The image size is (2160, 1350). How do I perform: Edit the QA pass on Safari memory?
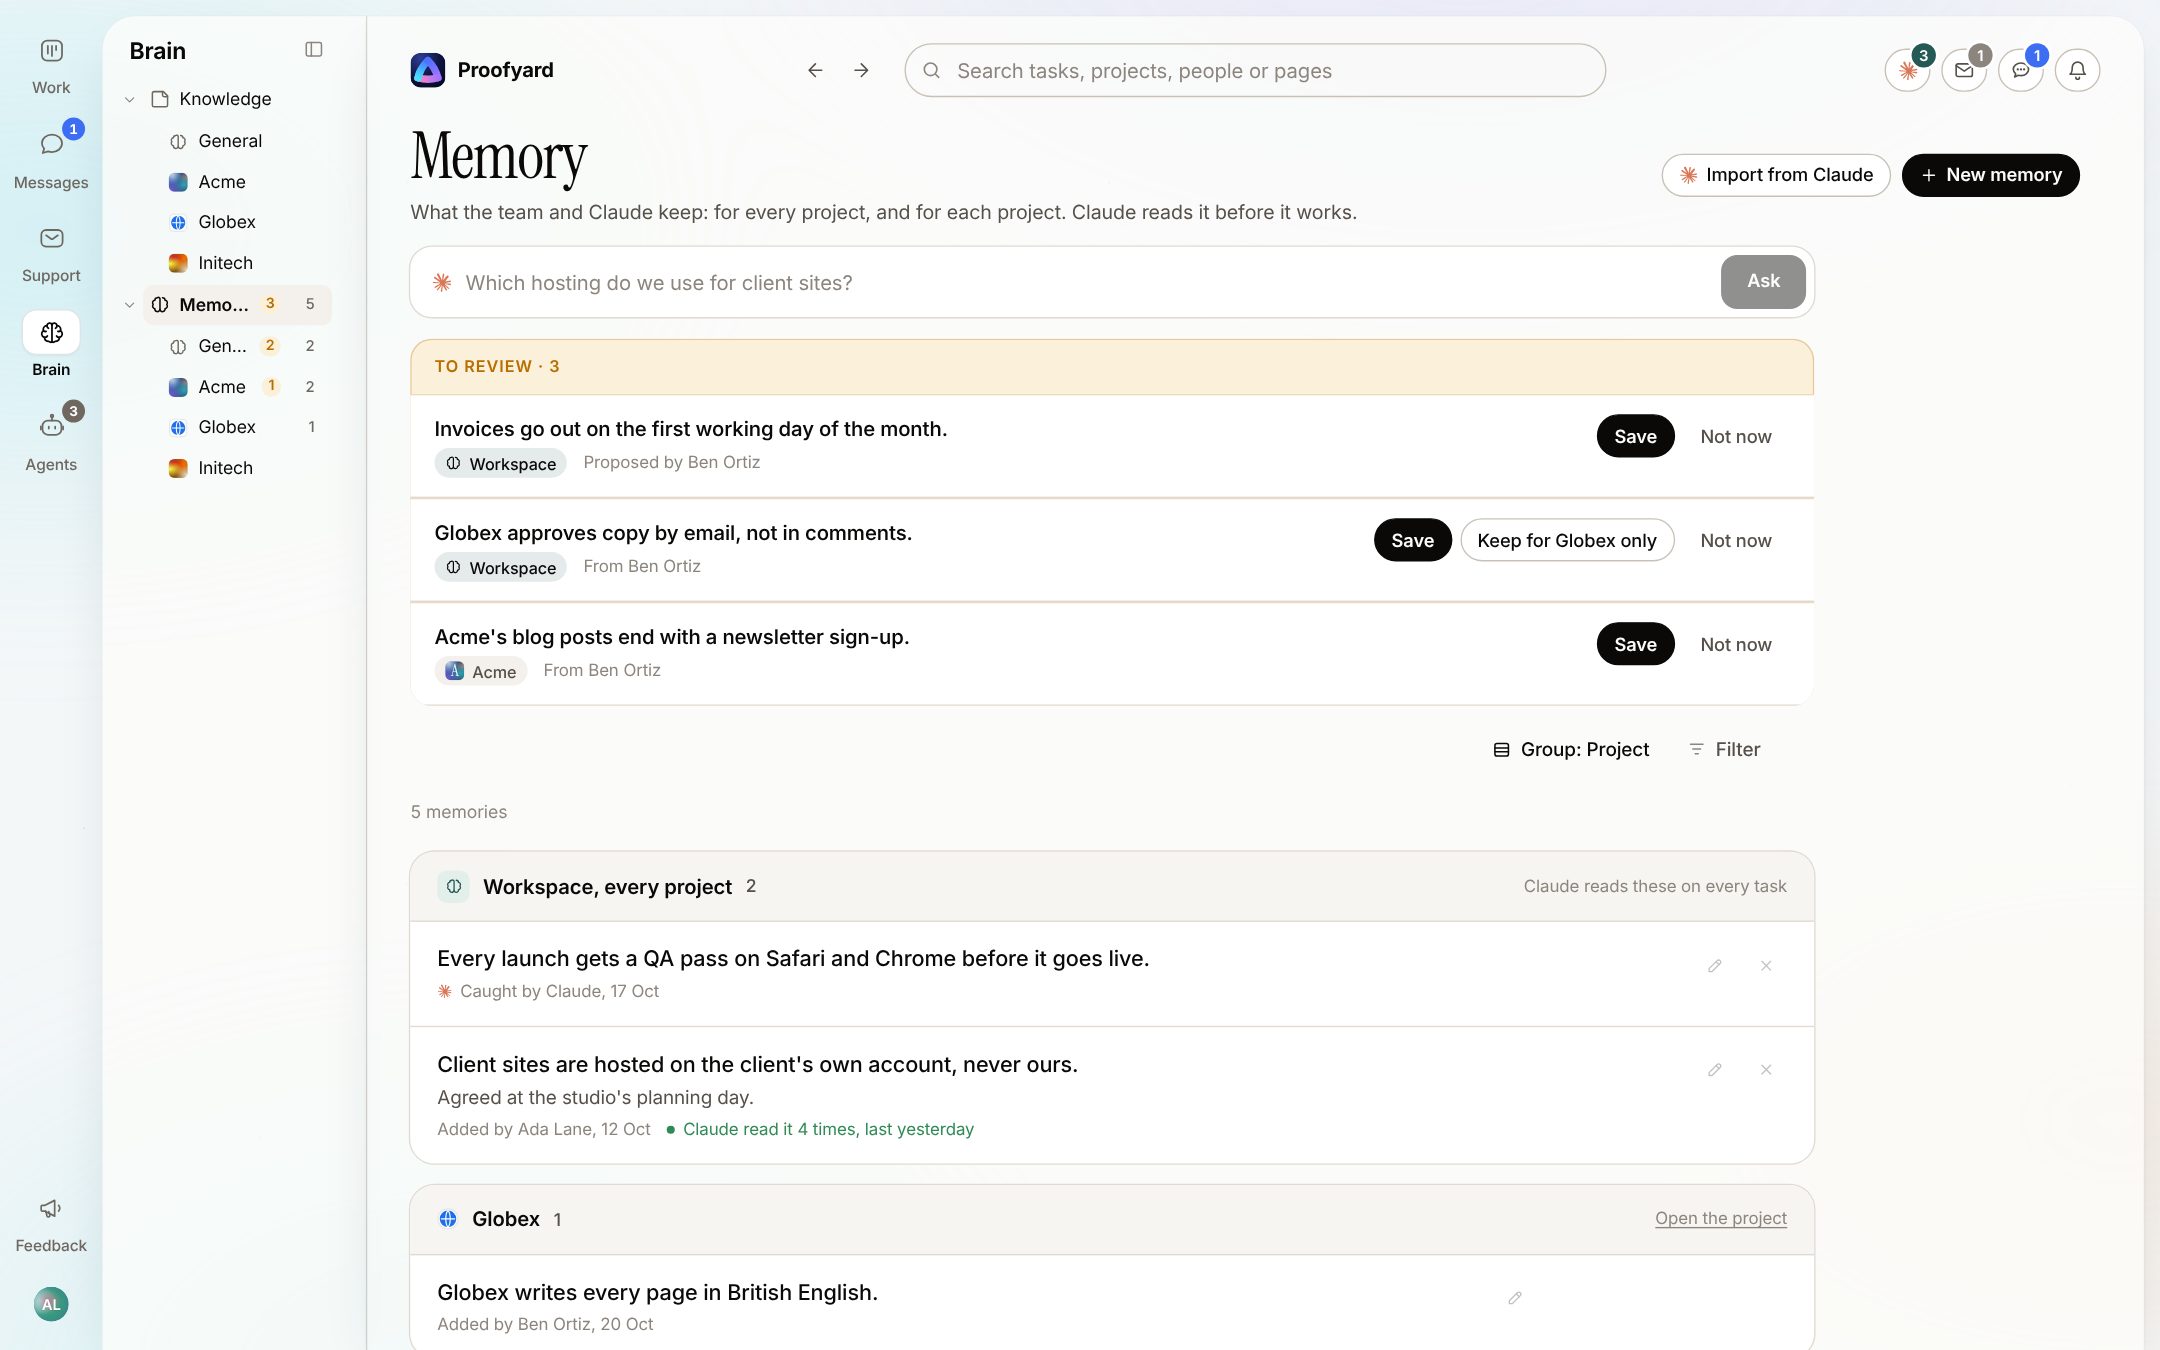tap(1714, 966)
